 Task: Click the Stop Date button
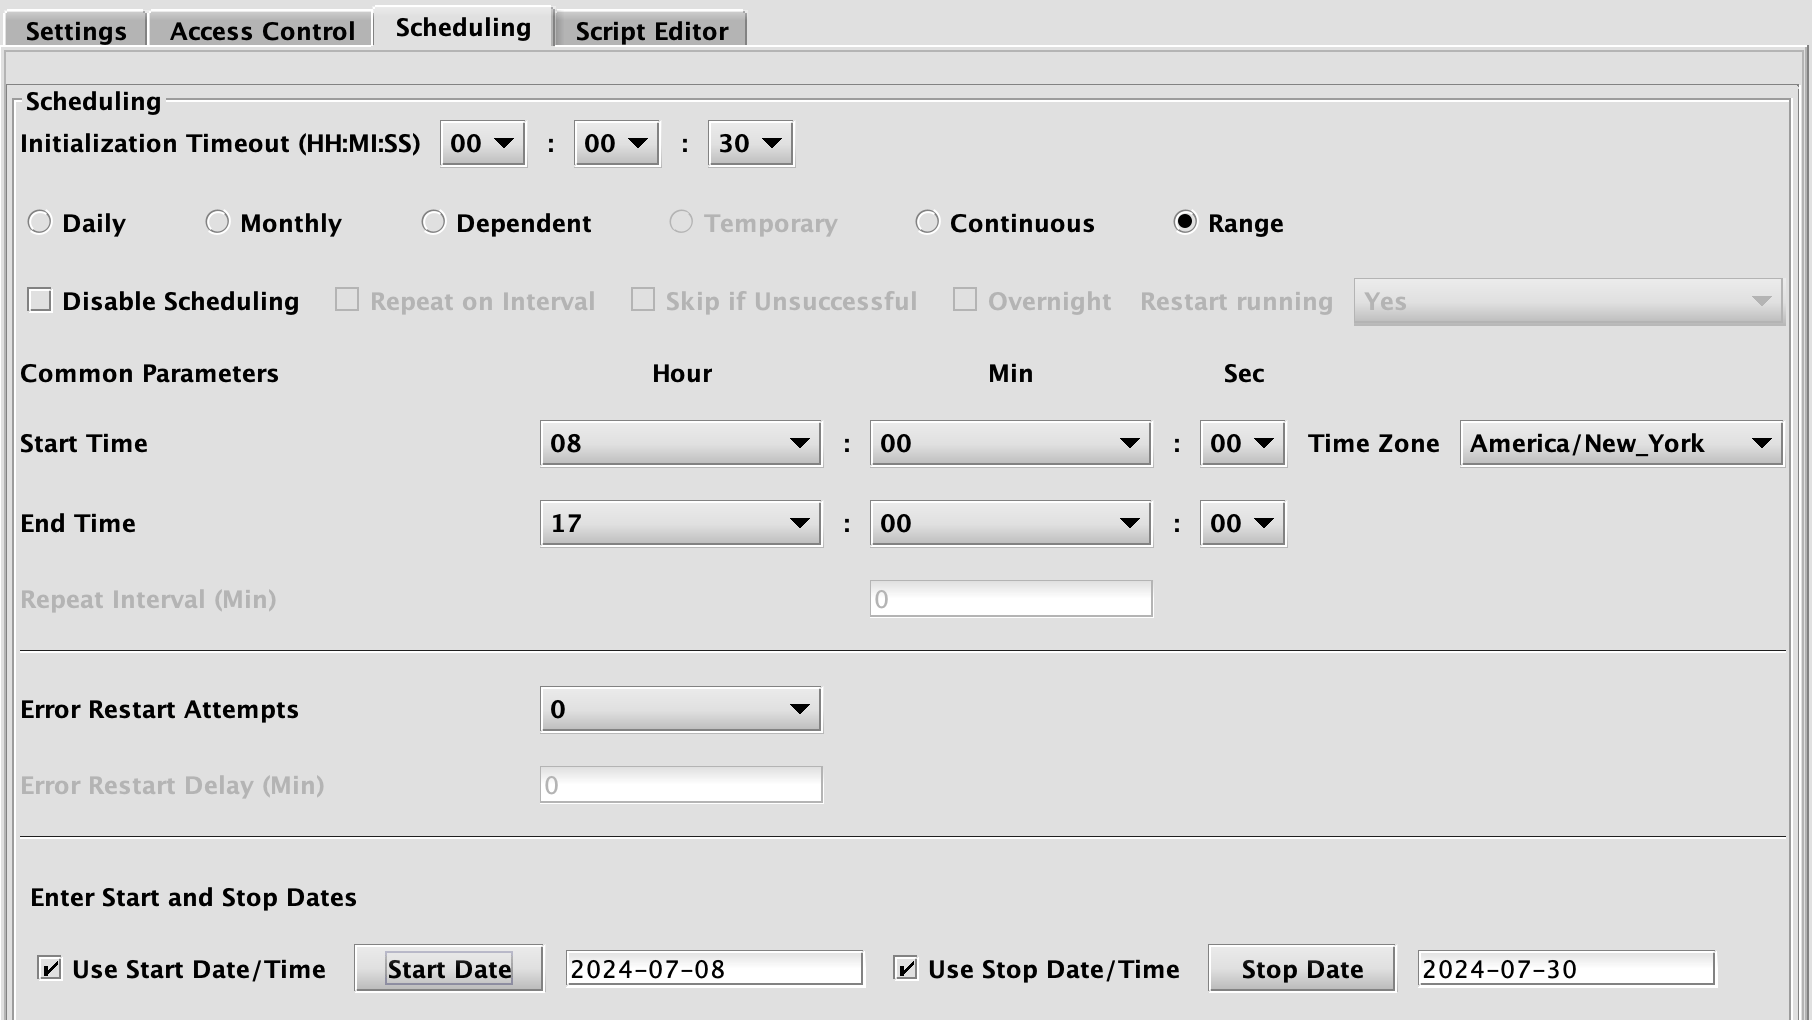click(1301, 968)
